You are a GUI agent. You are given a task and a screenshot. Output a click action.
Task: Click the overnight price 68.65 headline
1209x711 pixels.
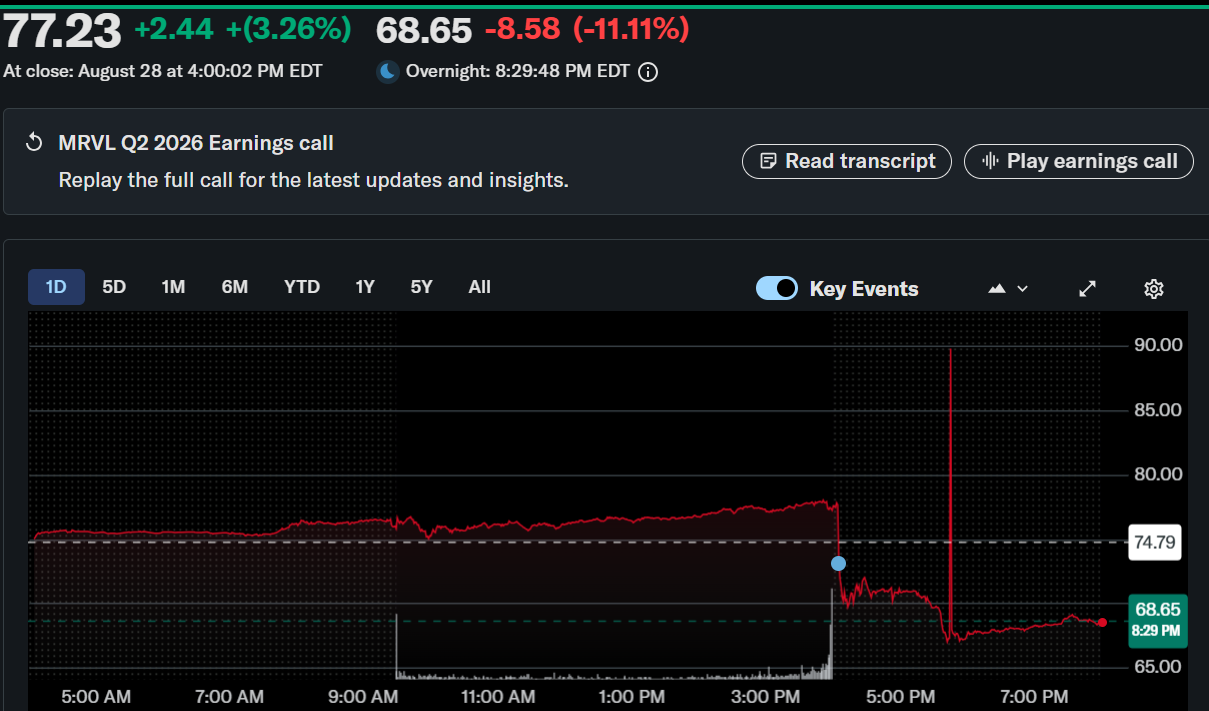tap(424, 30)
